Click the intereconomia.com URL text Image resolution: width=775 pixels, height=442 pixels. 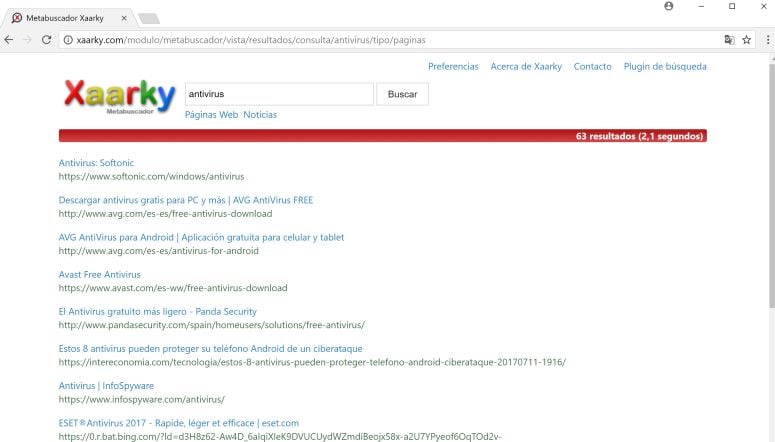pyautogui.click(x=312, y=362)
